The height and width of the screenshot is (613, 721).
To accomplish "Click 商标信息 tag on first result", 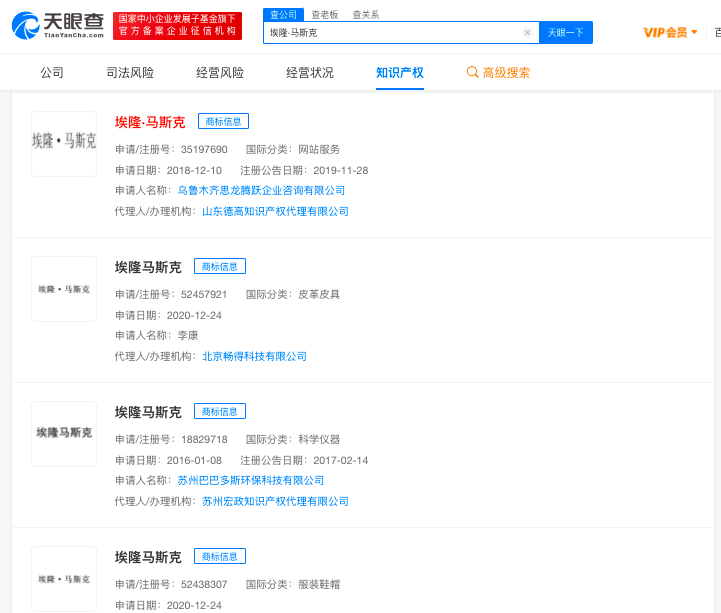I will click(x=223, y=121).
